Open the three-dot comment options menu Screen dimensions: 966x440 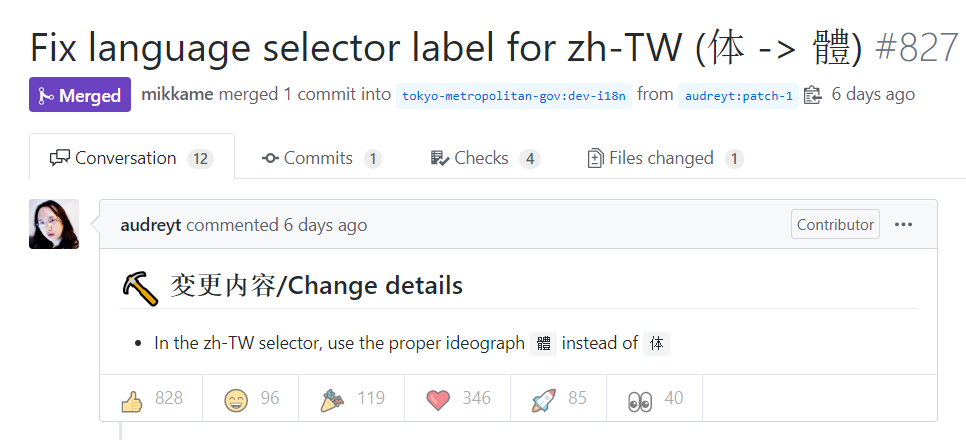pos(903,224)
